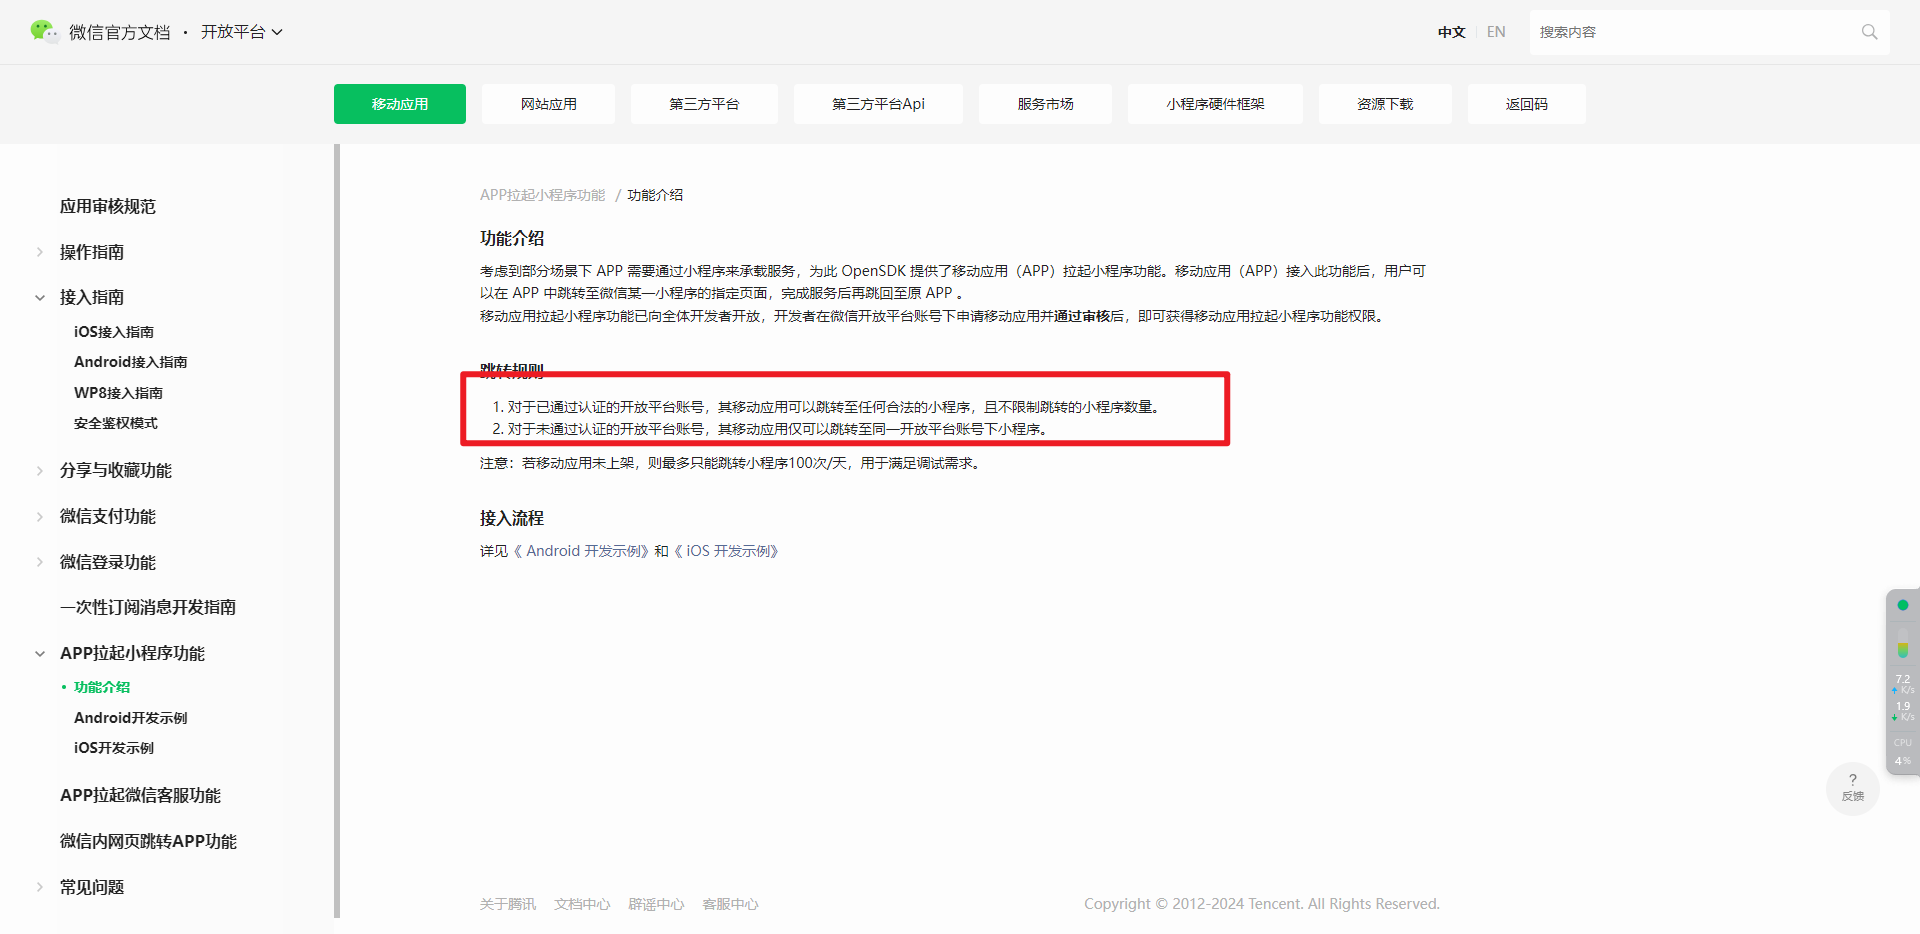Image resolution: width=1920 pixels, height=934 pixels.
Task: Select 中文 language option
Action: 1452,32
